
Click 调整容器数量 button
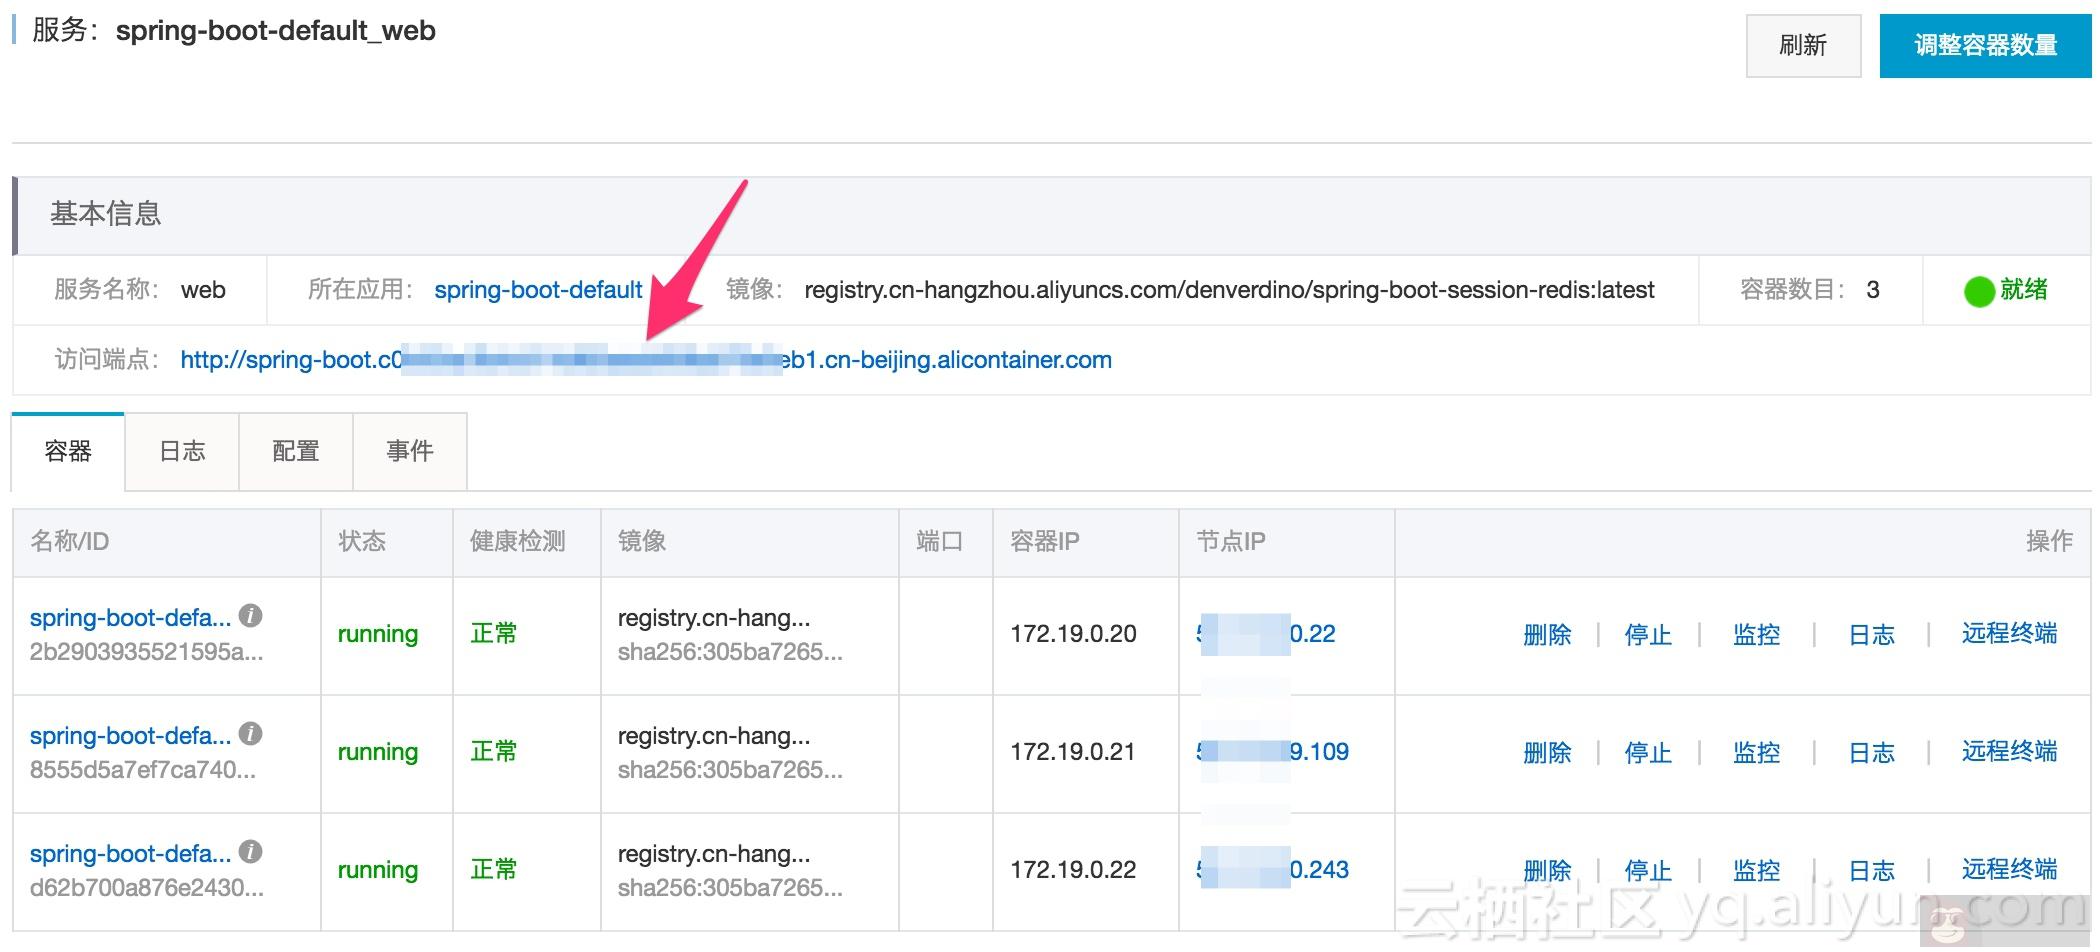(1985, 46)
